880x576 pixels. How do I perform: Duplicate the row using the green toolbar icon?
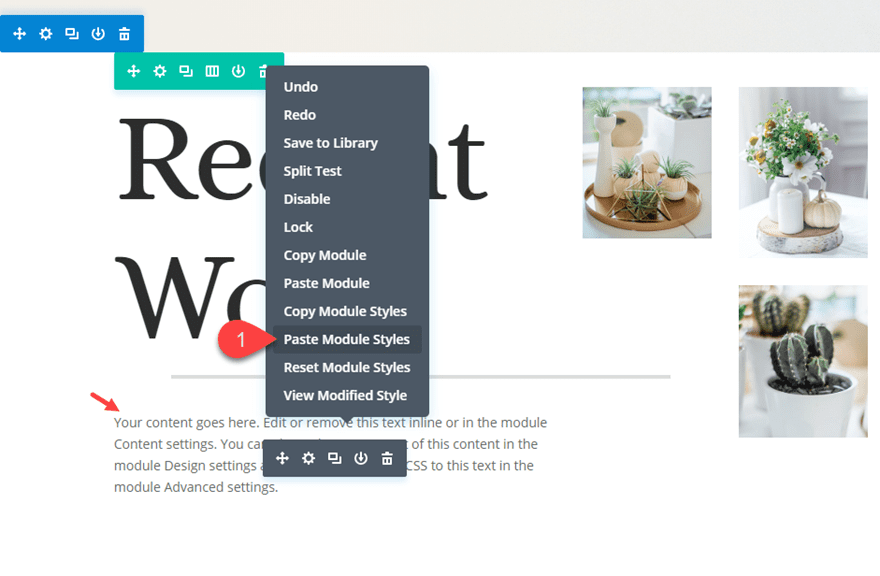tap(186, 71)
